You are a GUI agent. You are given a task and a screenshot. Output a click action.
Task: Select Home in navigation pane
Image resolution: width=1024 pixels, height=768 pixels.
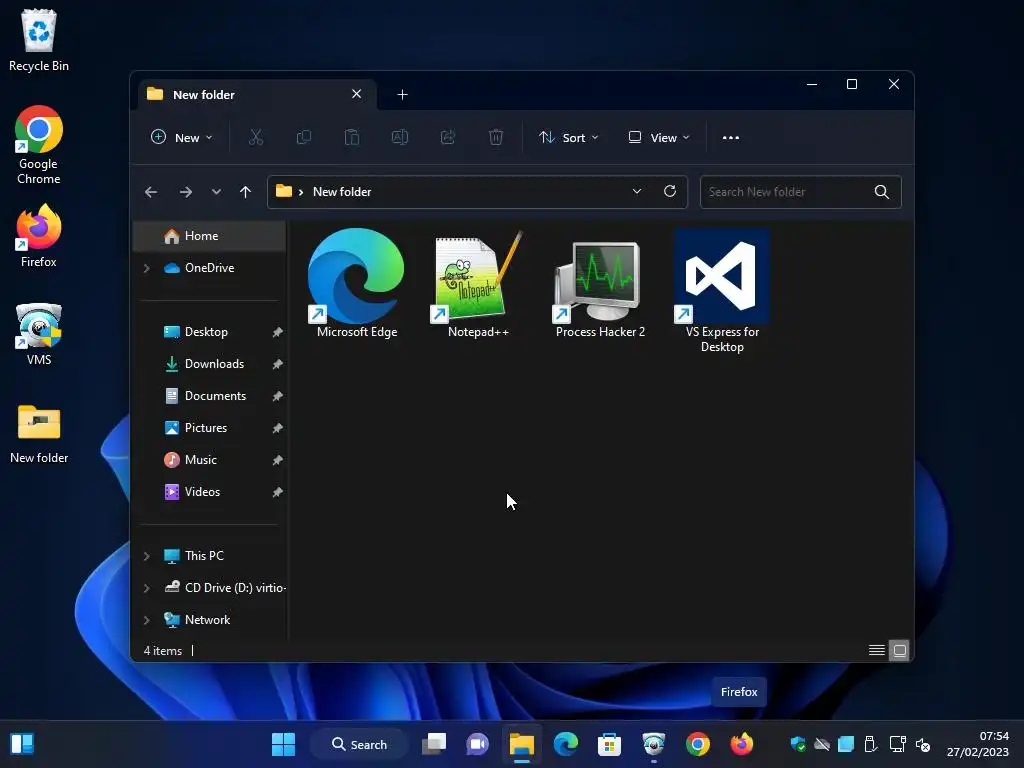pos(210,236)
